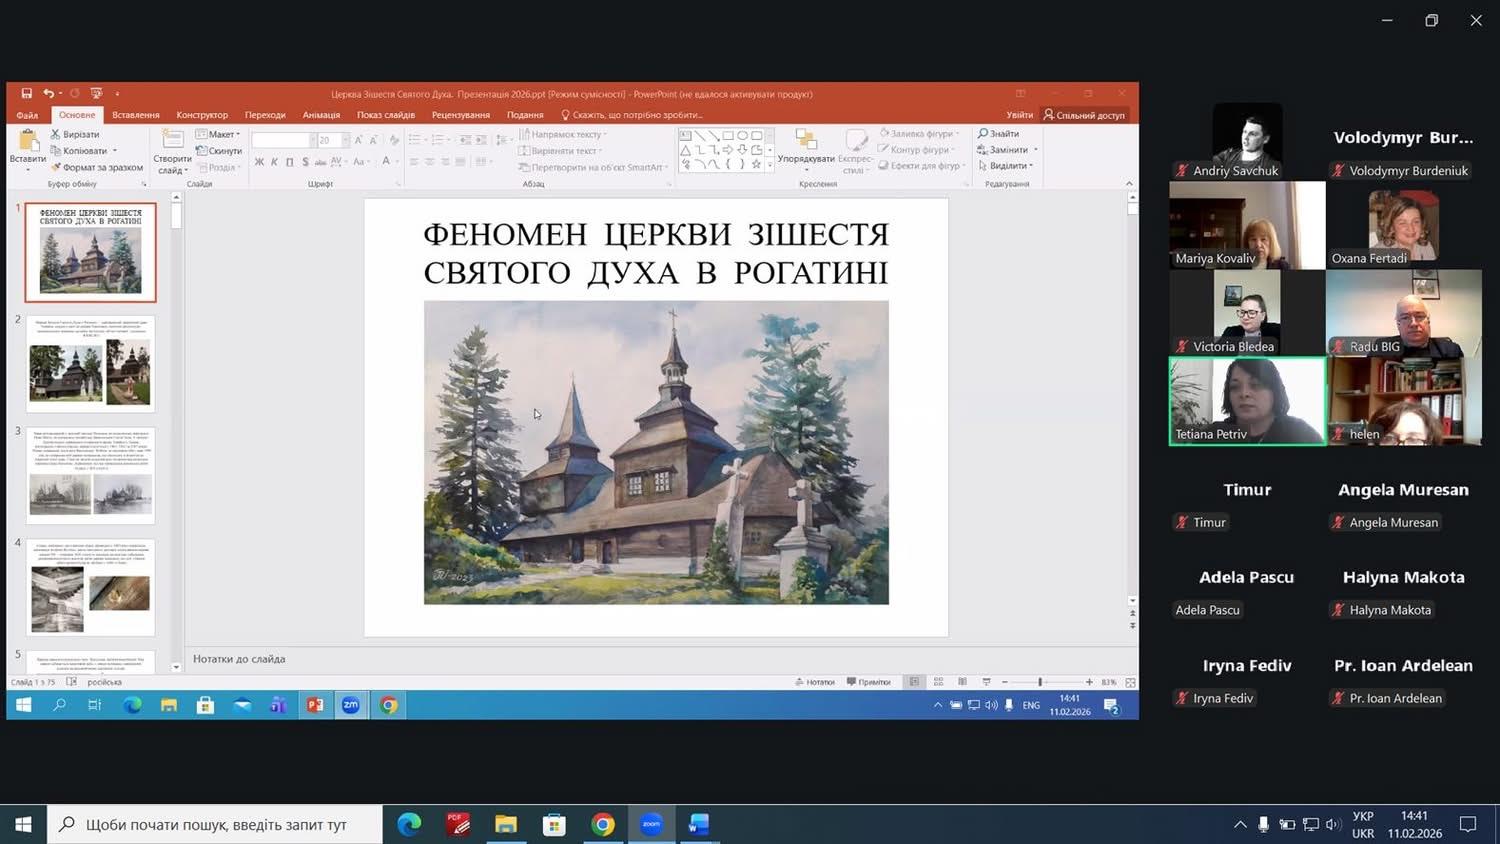
Task: Toggle bold formatting (Ж)
Action: pos(259,161)
